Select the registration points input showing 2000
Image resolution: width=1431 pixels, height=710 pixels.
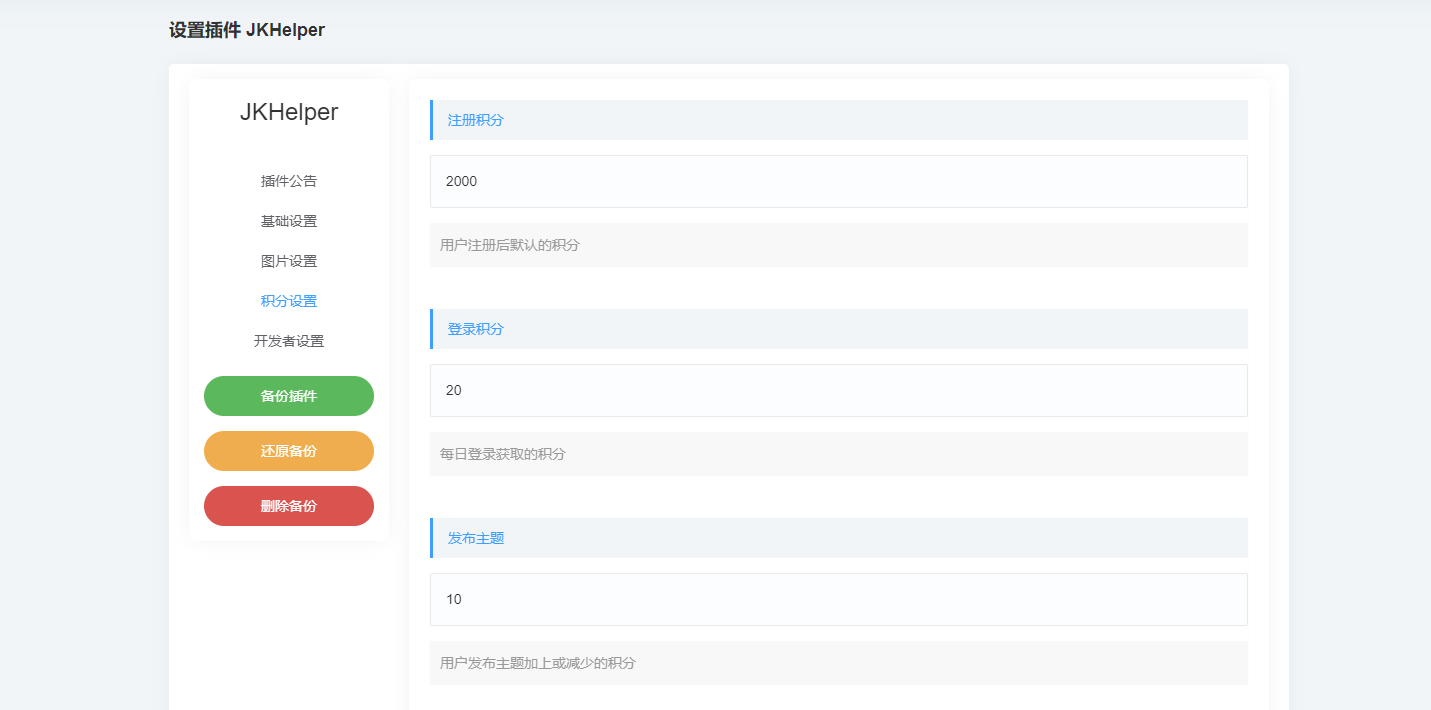(x=838, y=181)
